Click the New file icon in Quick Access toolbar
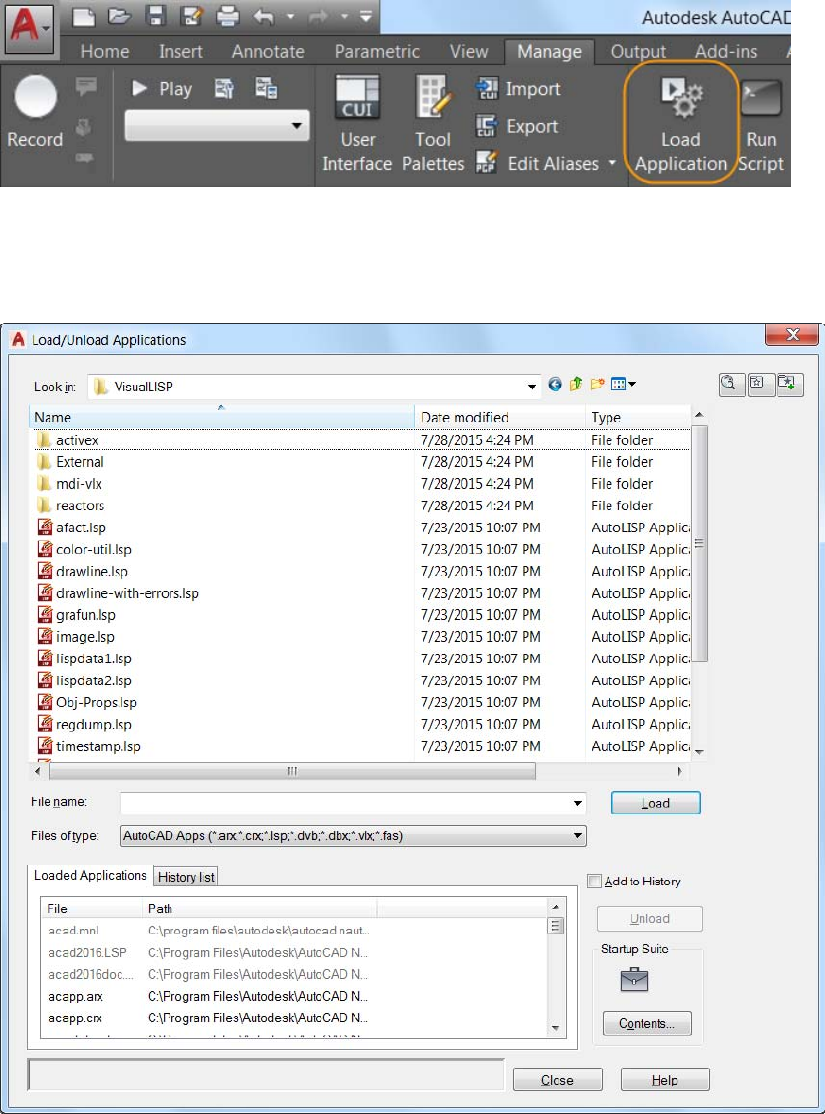The image size is (825, 1114). coord(83,16)
